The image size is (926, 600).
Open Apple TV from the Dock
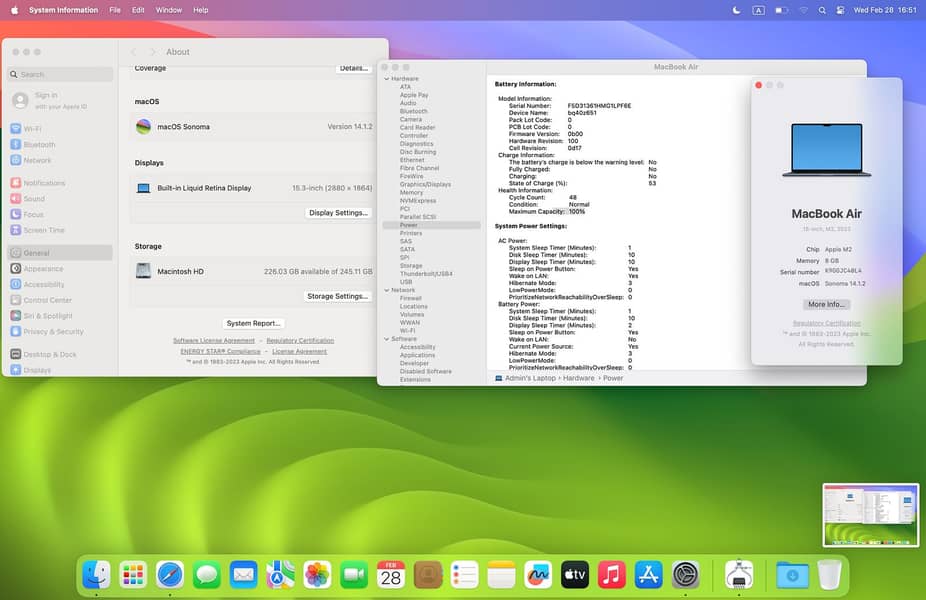(575, 574)
